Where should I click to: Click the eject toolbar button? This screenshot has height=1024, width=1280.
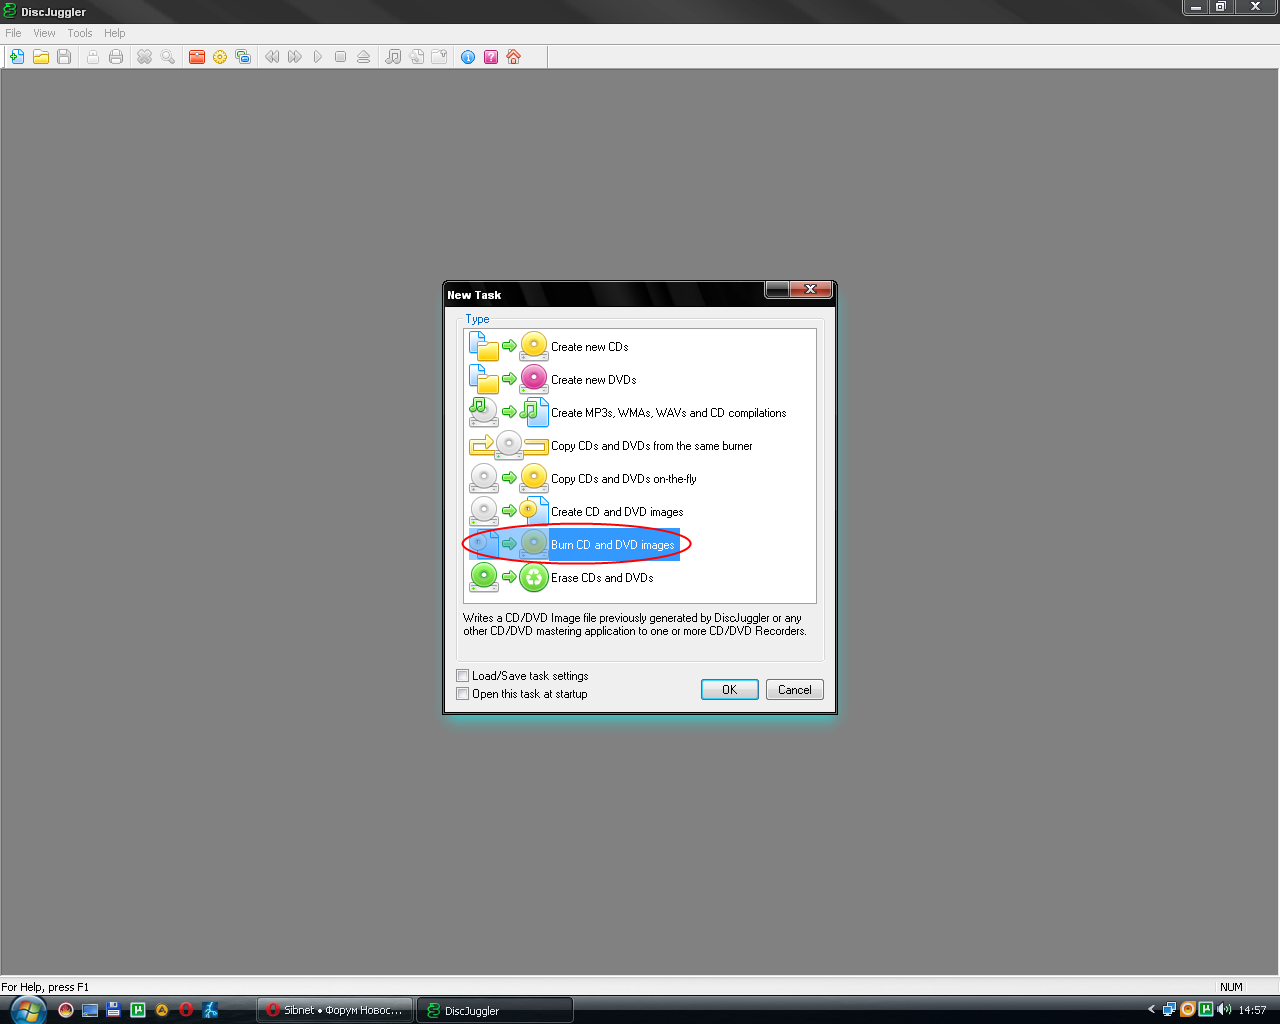click(x=364, y=57)
